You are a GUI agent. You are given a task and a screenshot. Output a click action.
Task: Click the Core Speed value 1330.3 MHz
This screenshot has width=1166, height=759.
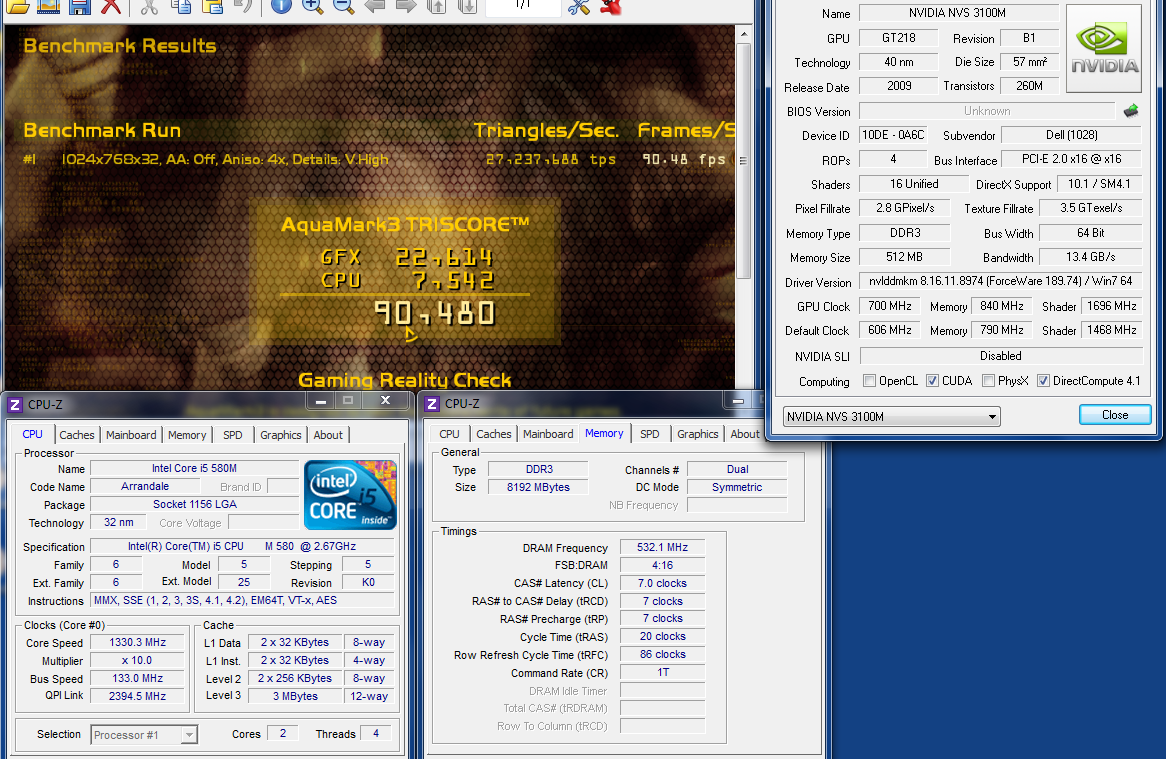tap(138, 642)
